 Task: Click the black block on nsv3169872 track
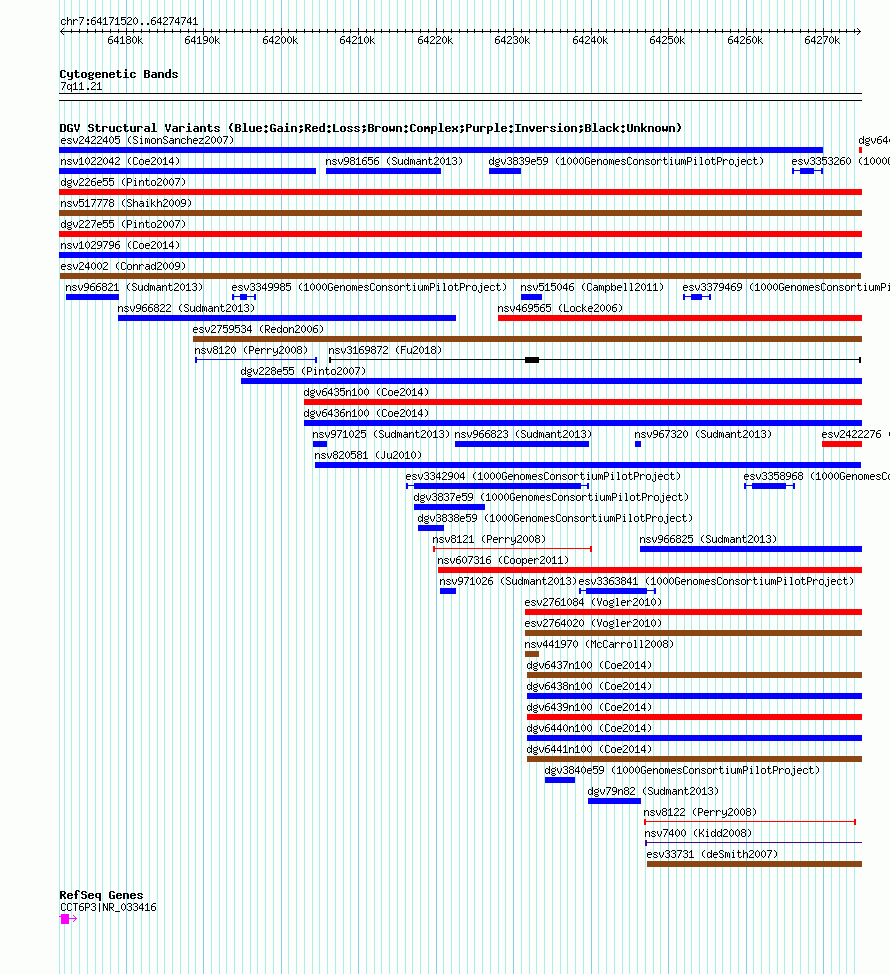[532, 360]
